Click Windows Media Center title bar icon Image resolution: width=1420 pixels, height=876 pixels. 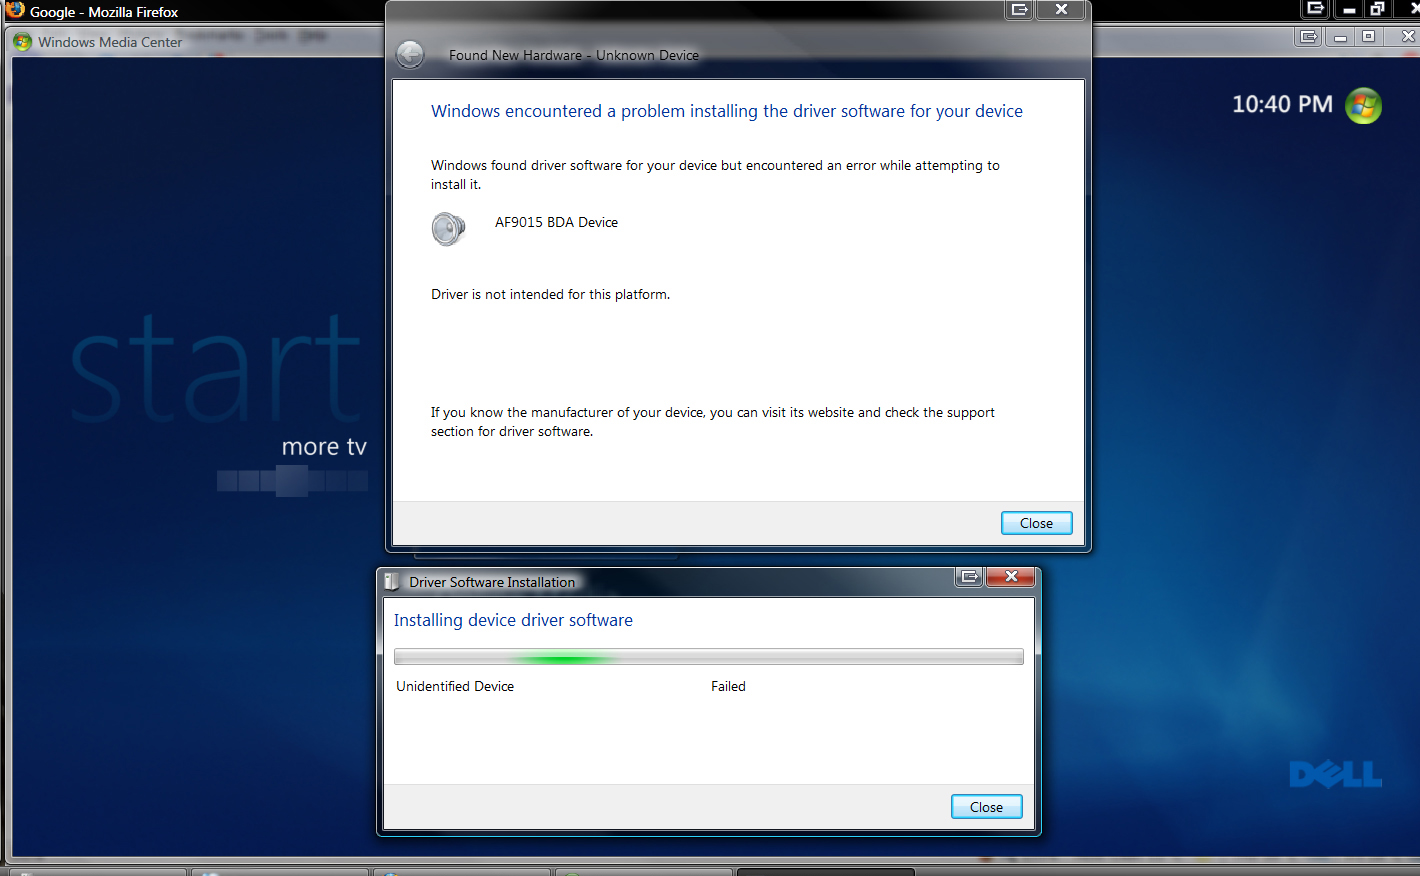[x=23, y=42]
